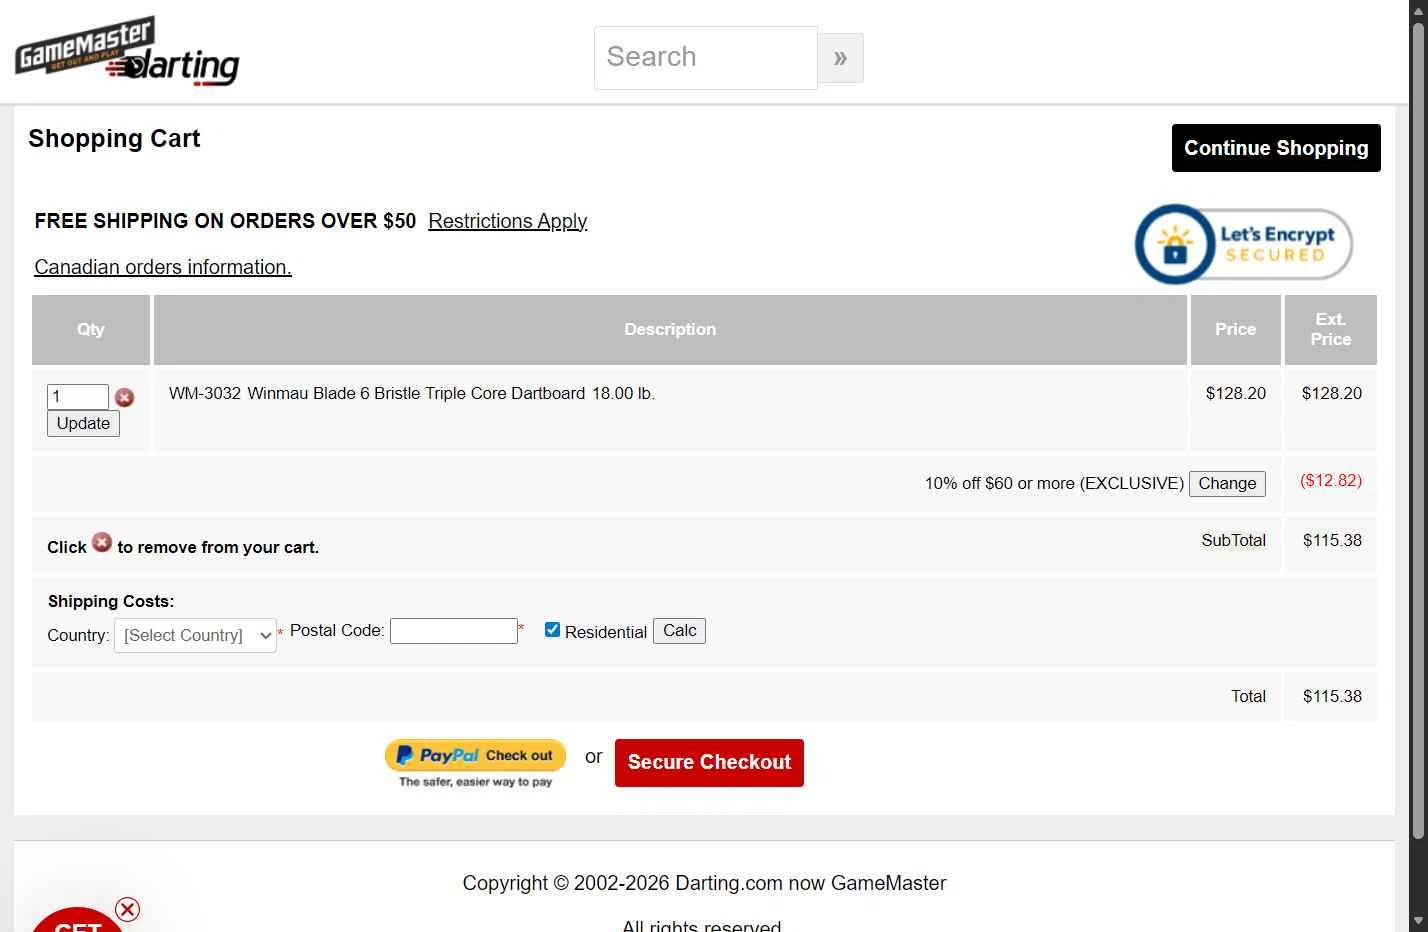
Task: Click the GameMaster Darting logo
Action: click(x=127, y=50)
